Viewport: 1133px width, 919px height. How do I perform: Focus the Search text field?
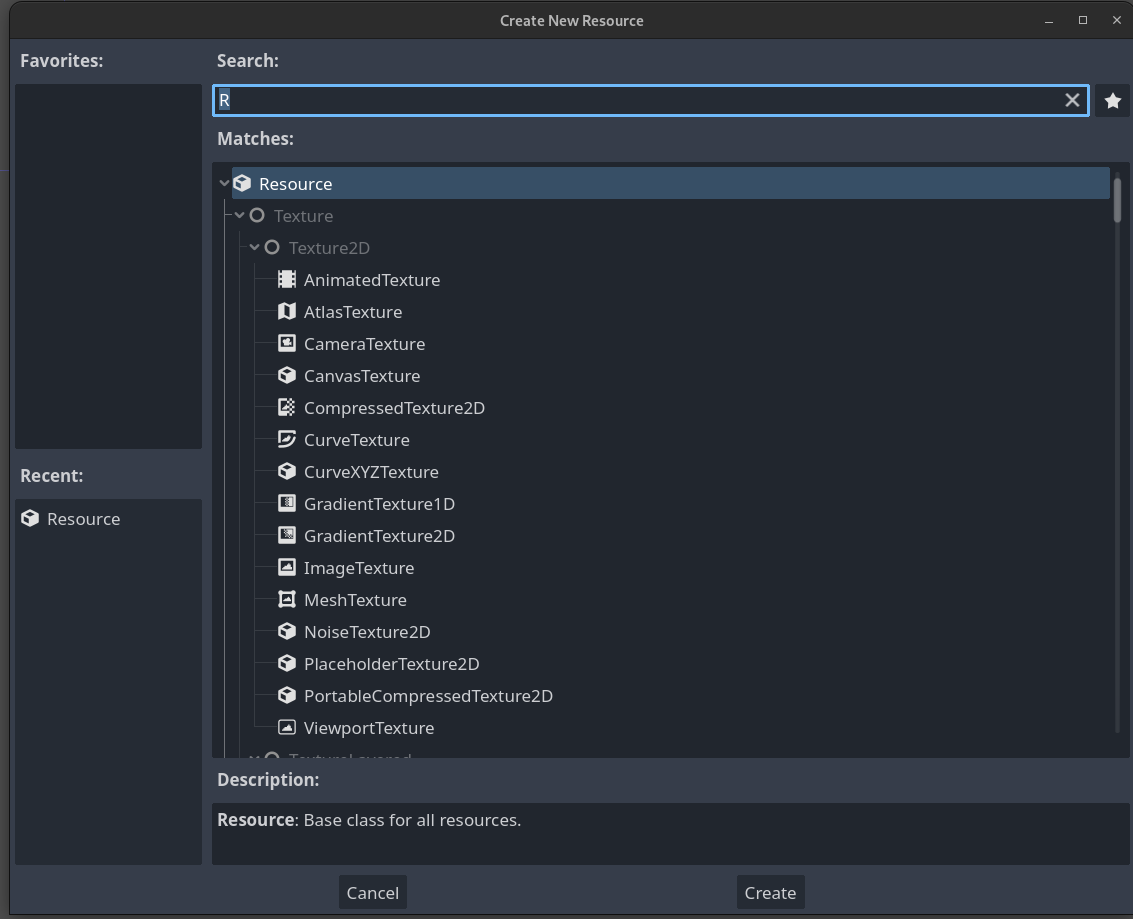[640, 100]
